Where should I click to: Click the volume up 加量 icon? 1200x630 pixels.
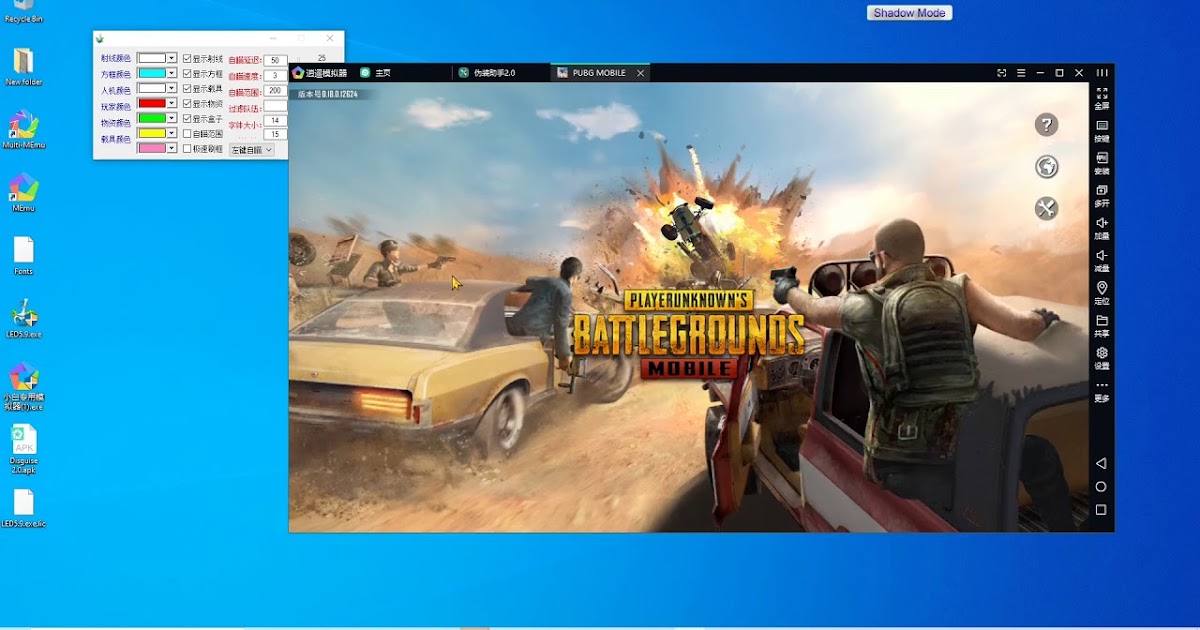click(x=1101, y=228)
